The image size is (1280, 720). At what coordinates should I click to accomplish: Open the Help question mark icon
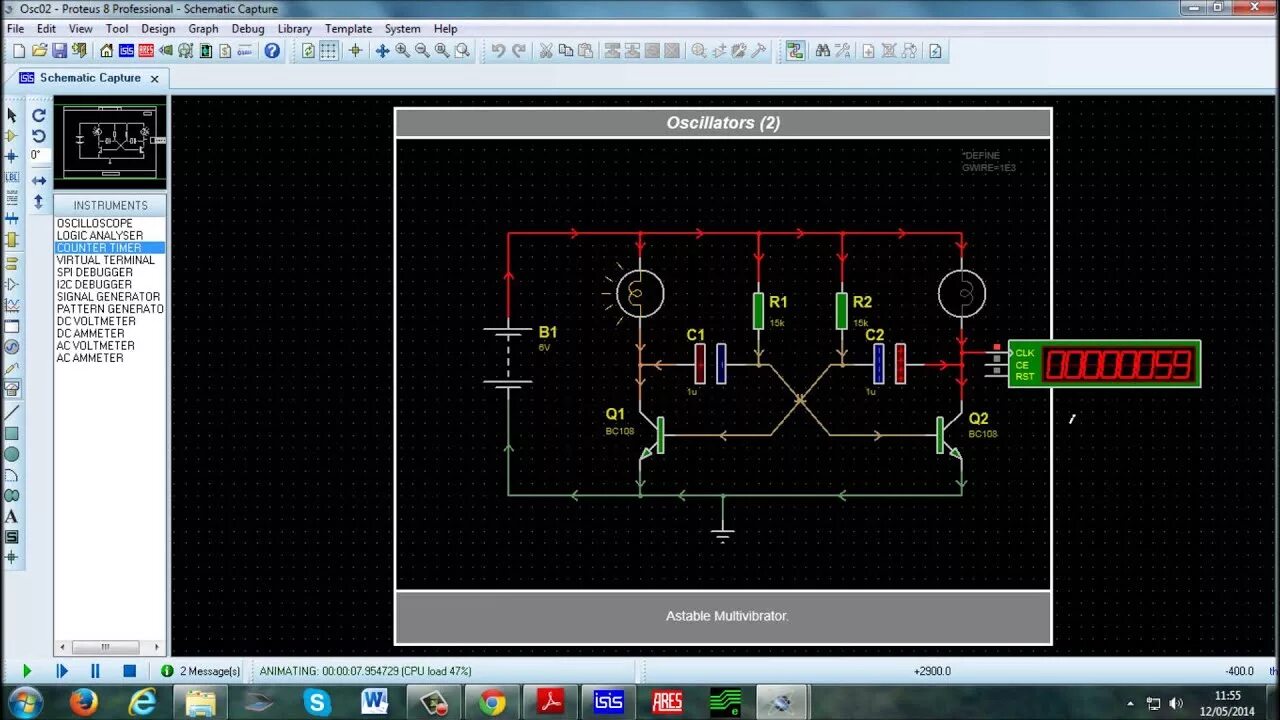[272, 50]
